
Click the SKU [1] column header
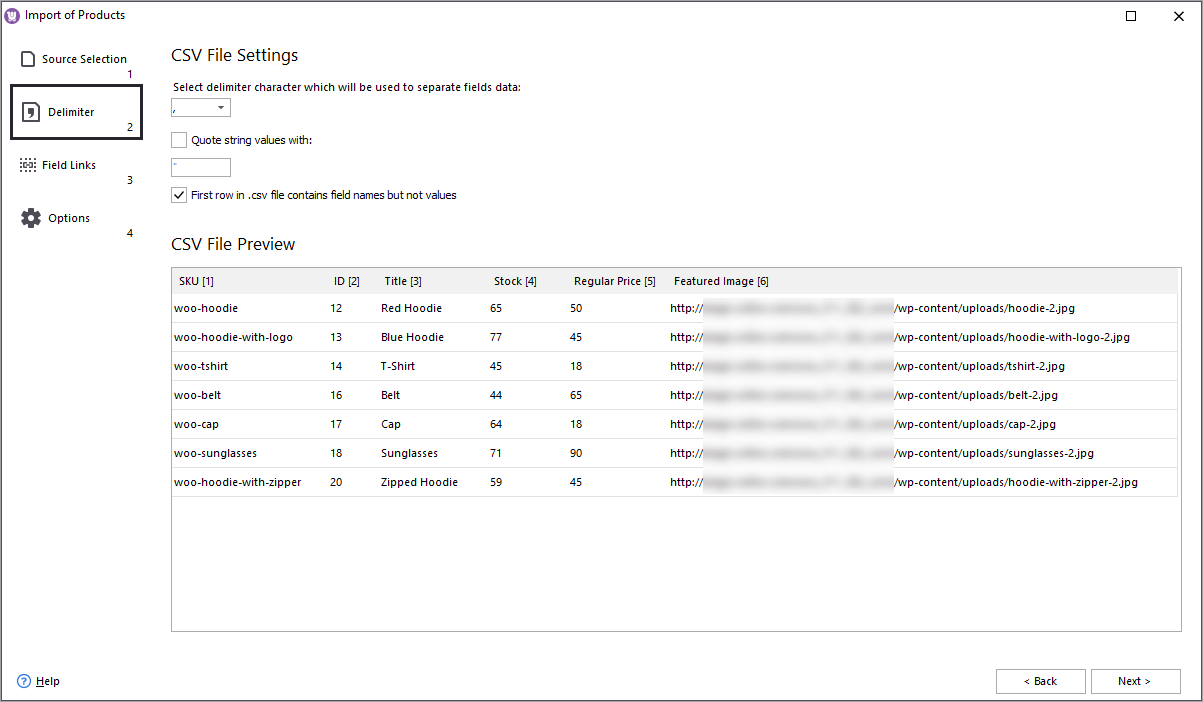pos(196,281)
